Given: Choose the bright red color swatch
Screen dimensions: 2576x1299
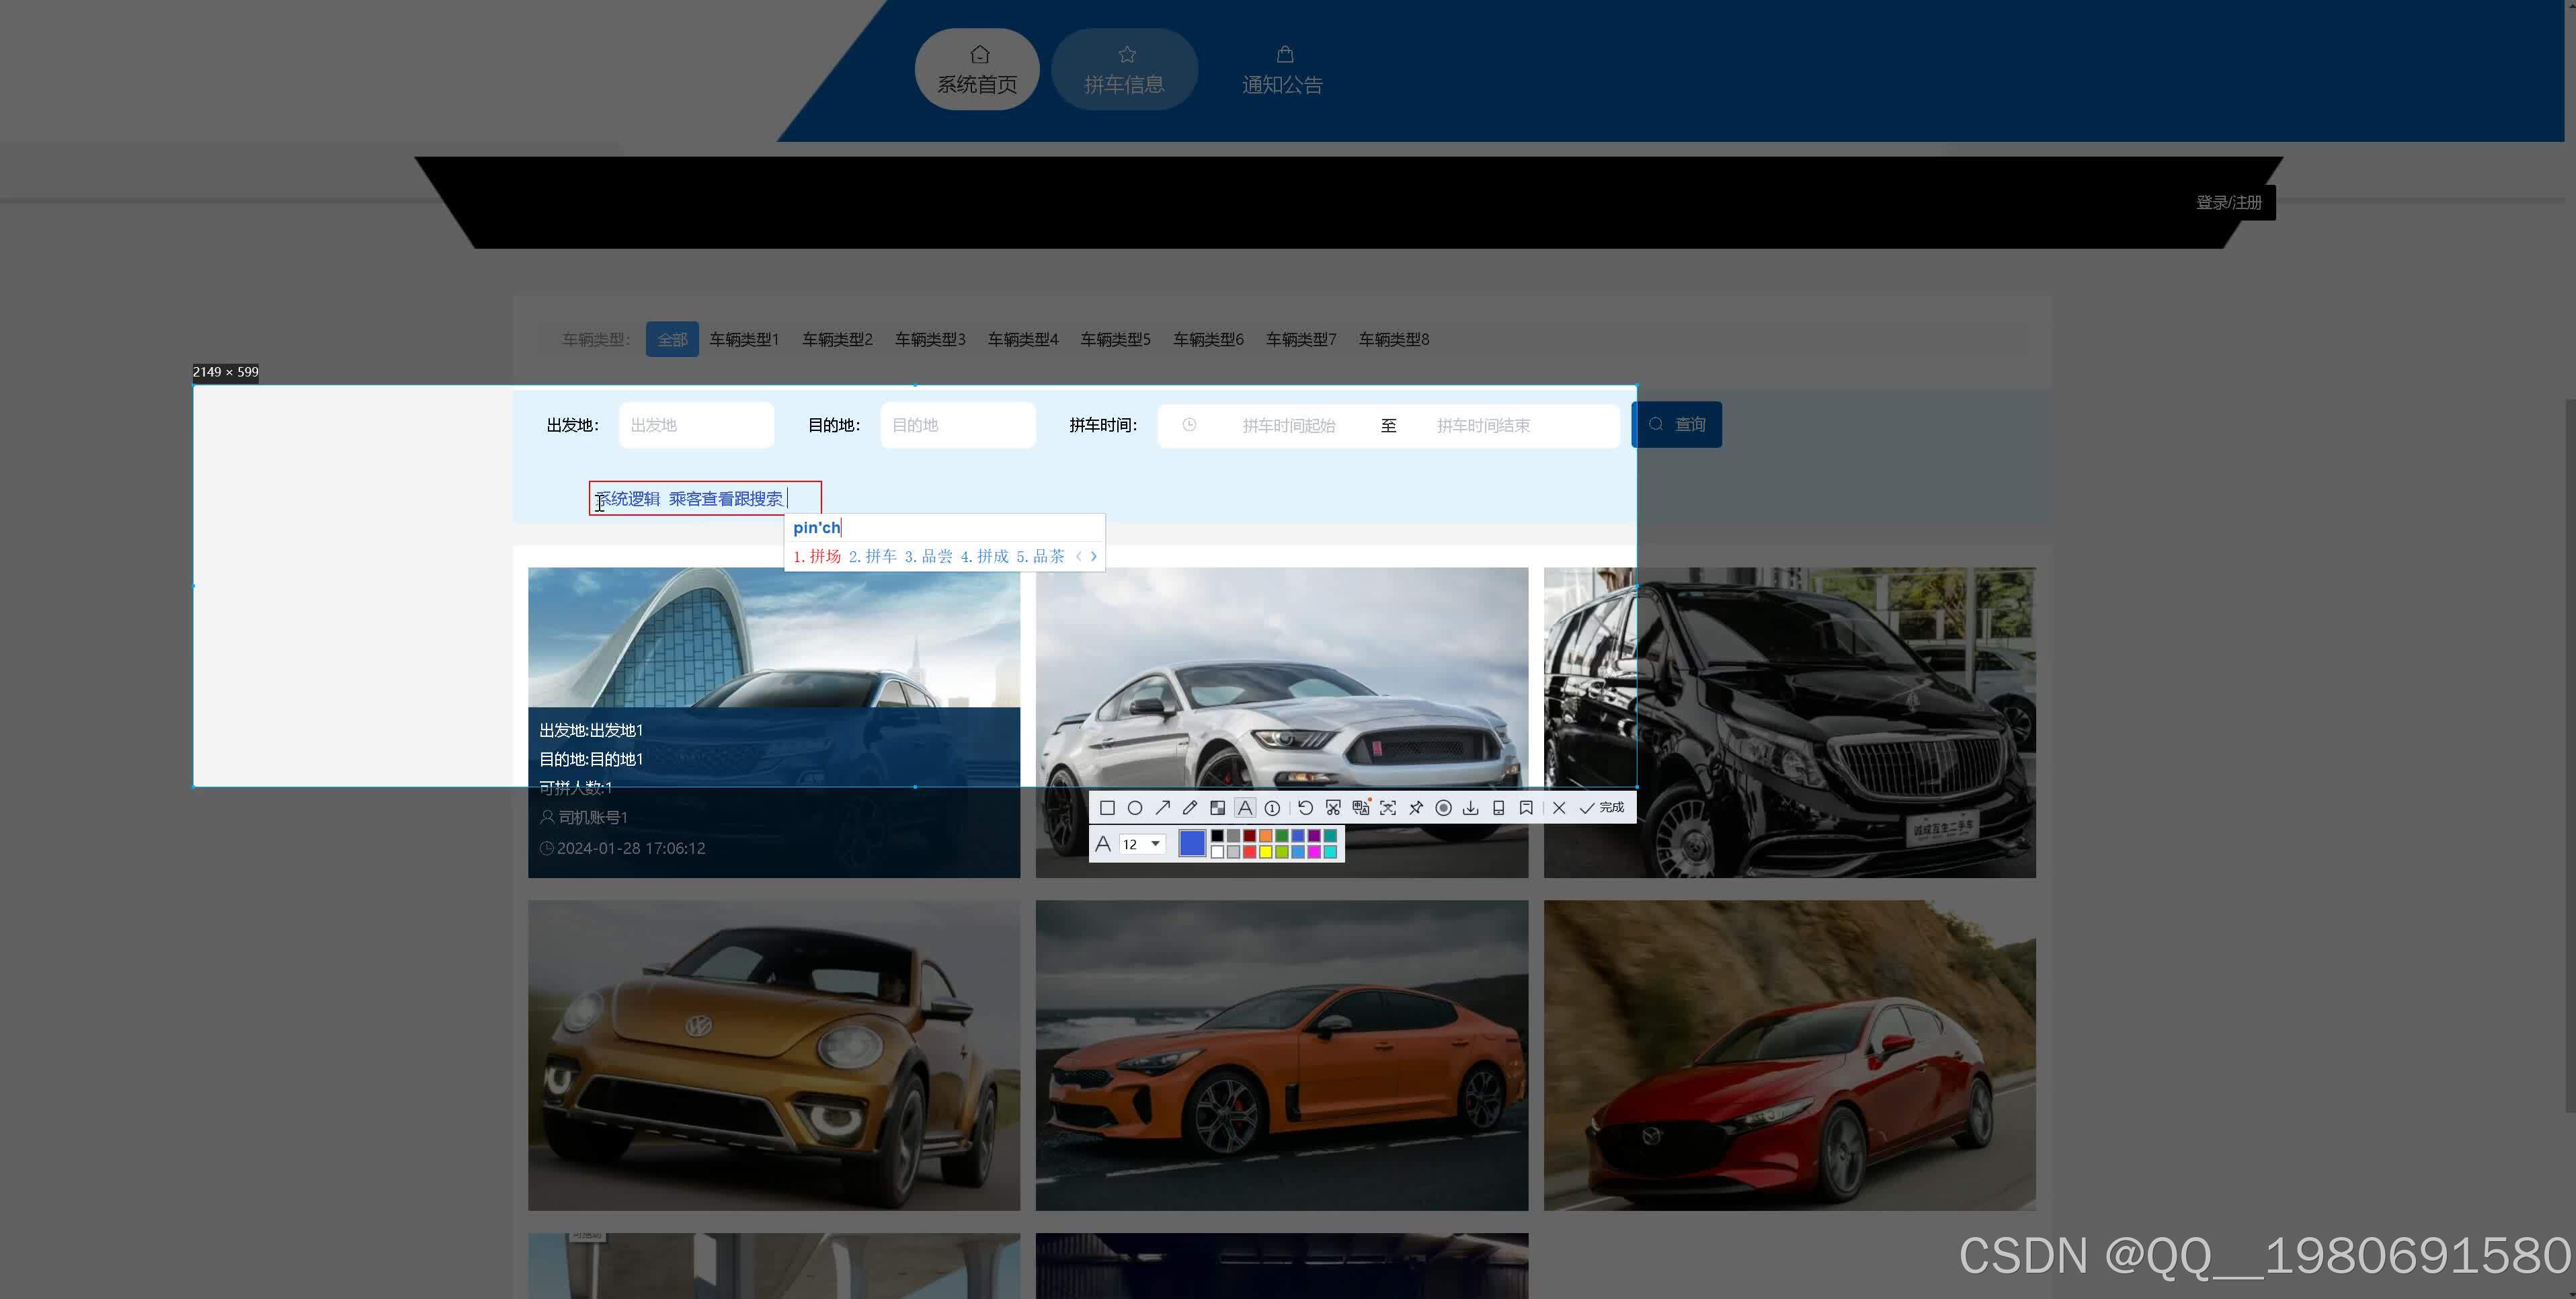Looking at the screenshot, I should 1250,852.
